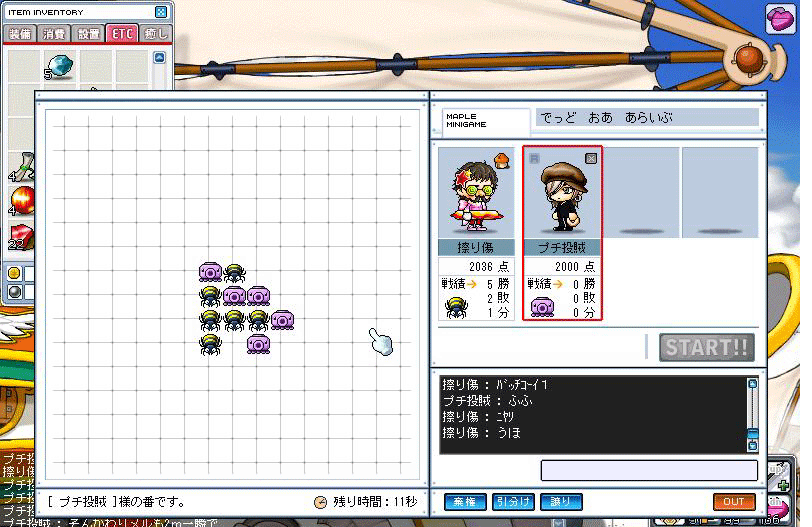The width and height of the screenshot is (812, 527).
Task: Click the bottom-most spider piece on the board
Action: pyautogui.click(x=210, y=344)
